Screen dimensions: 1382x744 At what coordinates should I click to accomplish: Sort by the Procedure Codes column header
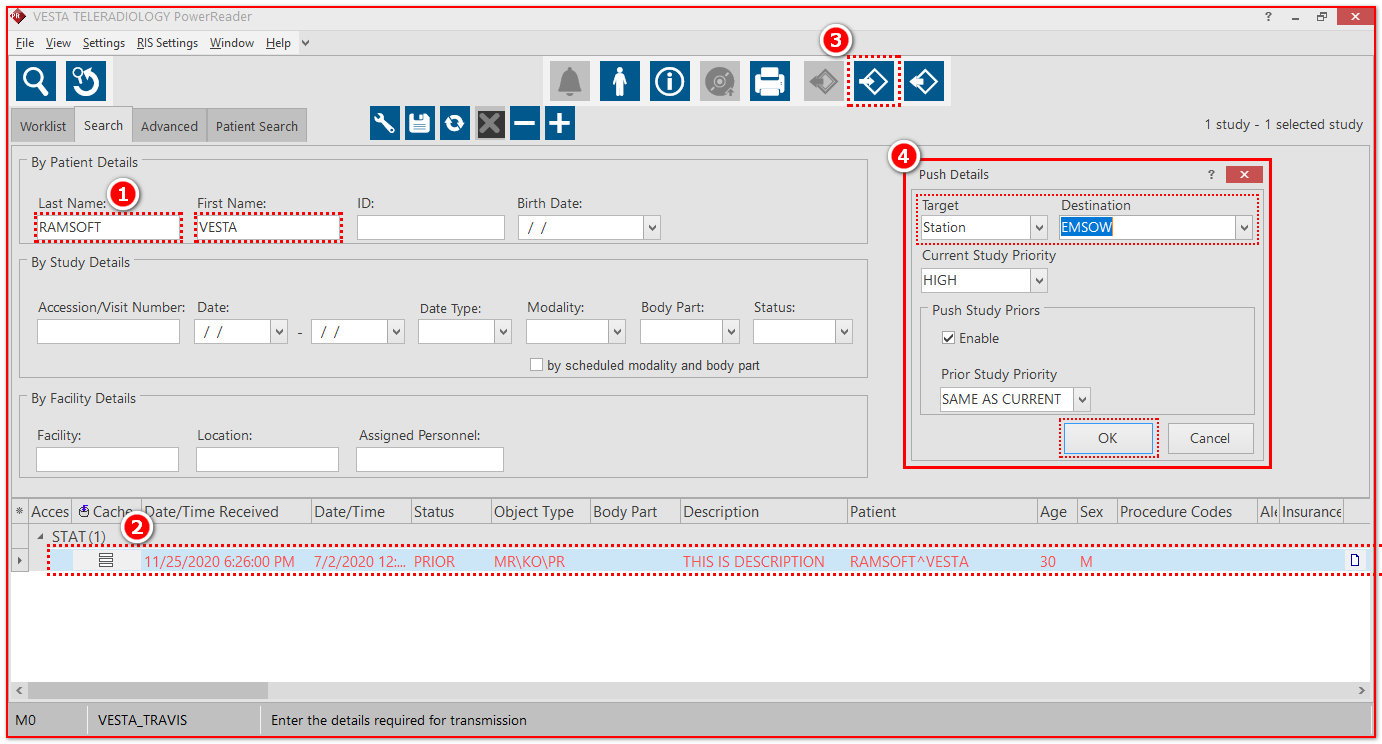pos(1187,511)
